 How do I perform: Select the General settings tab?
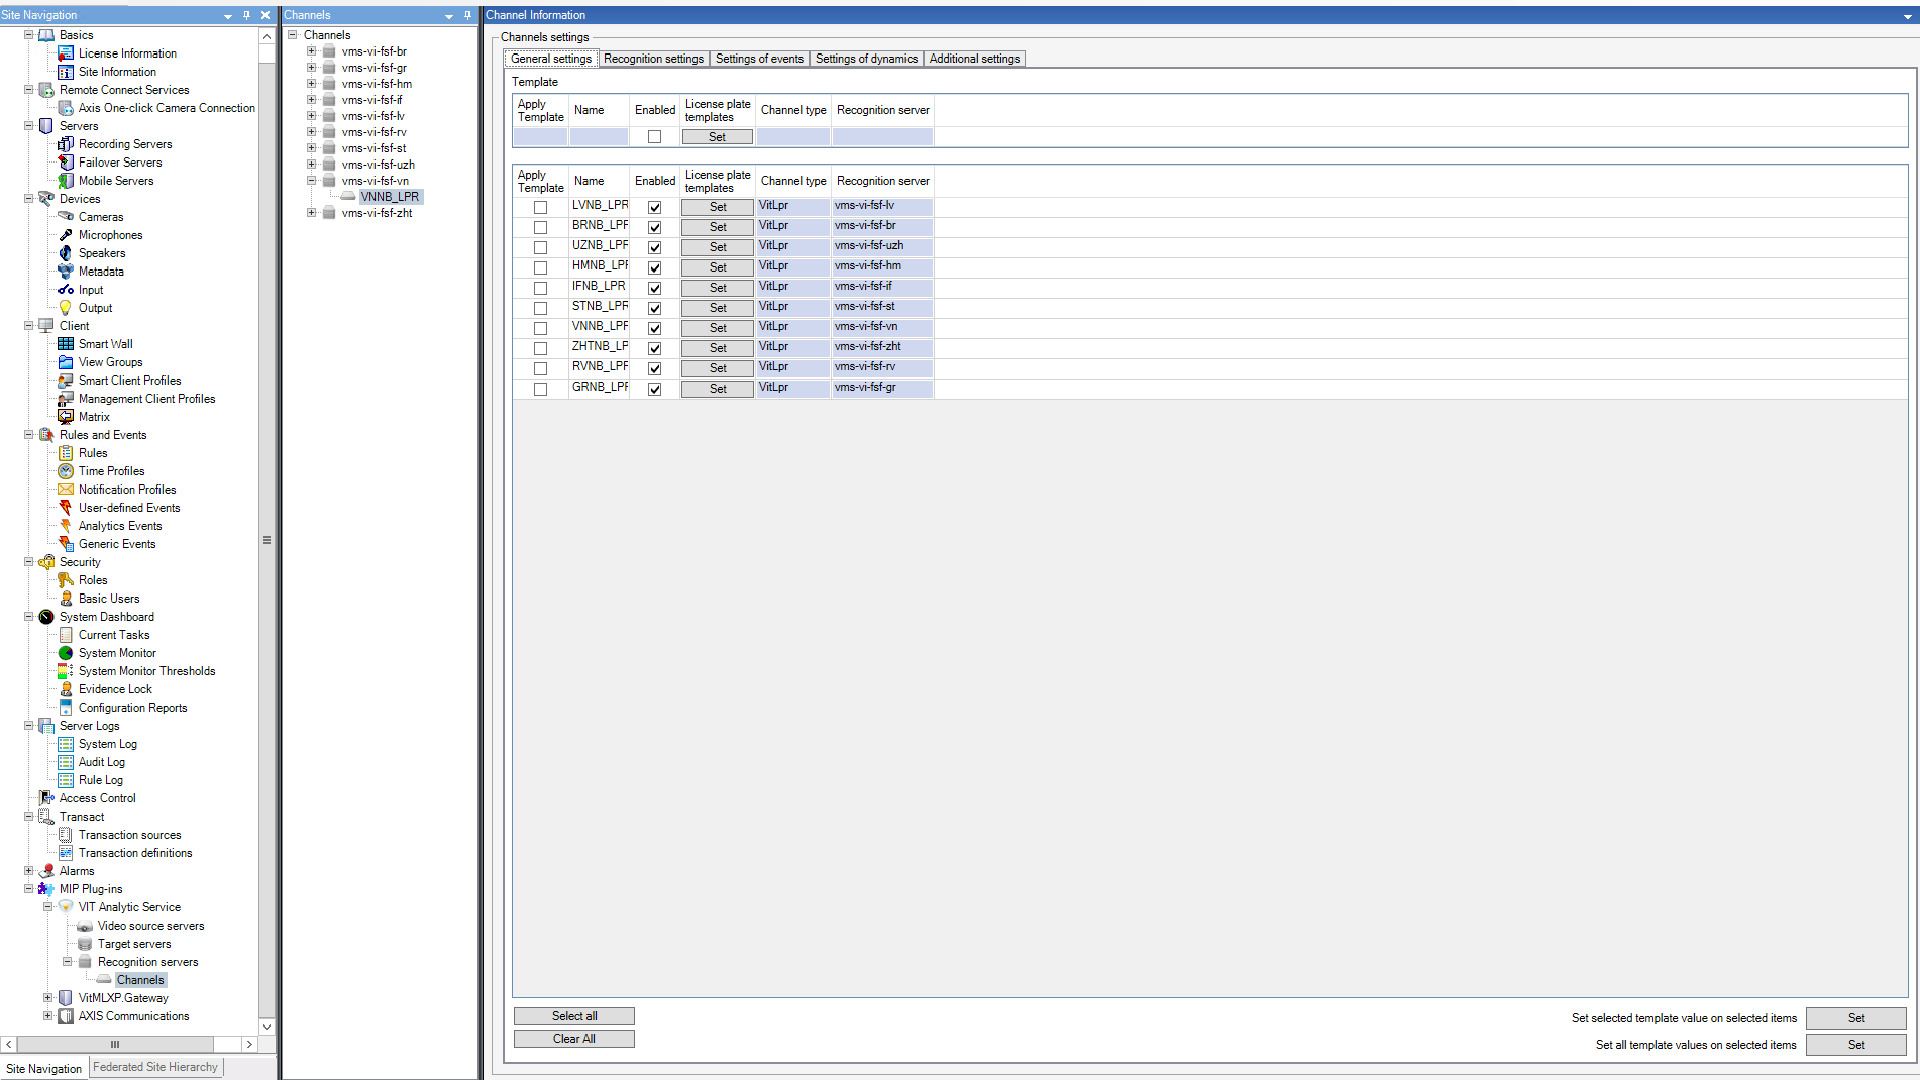[551, 59]
